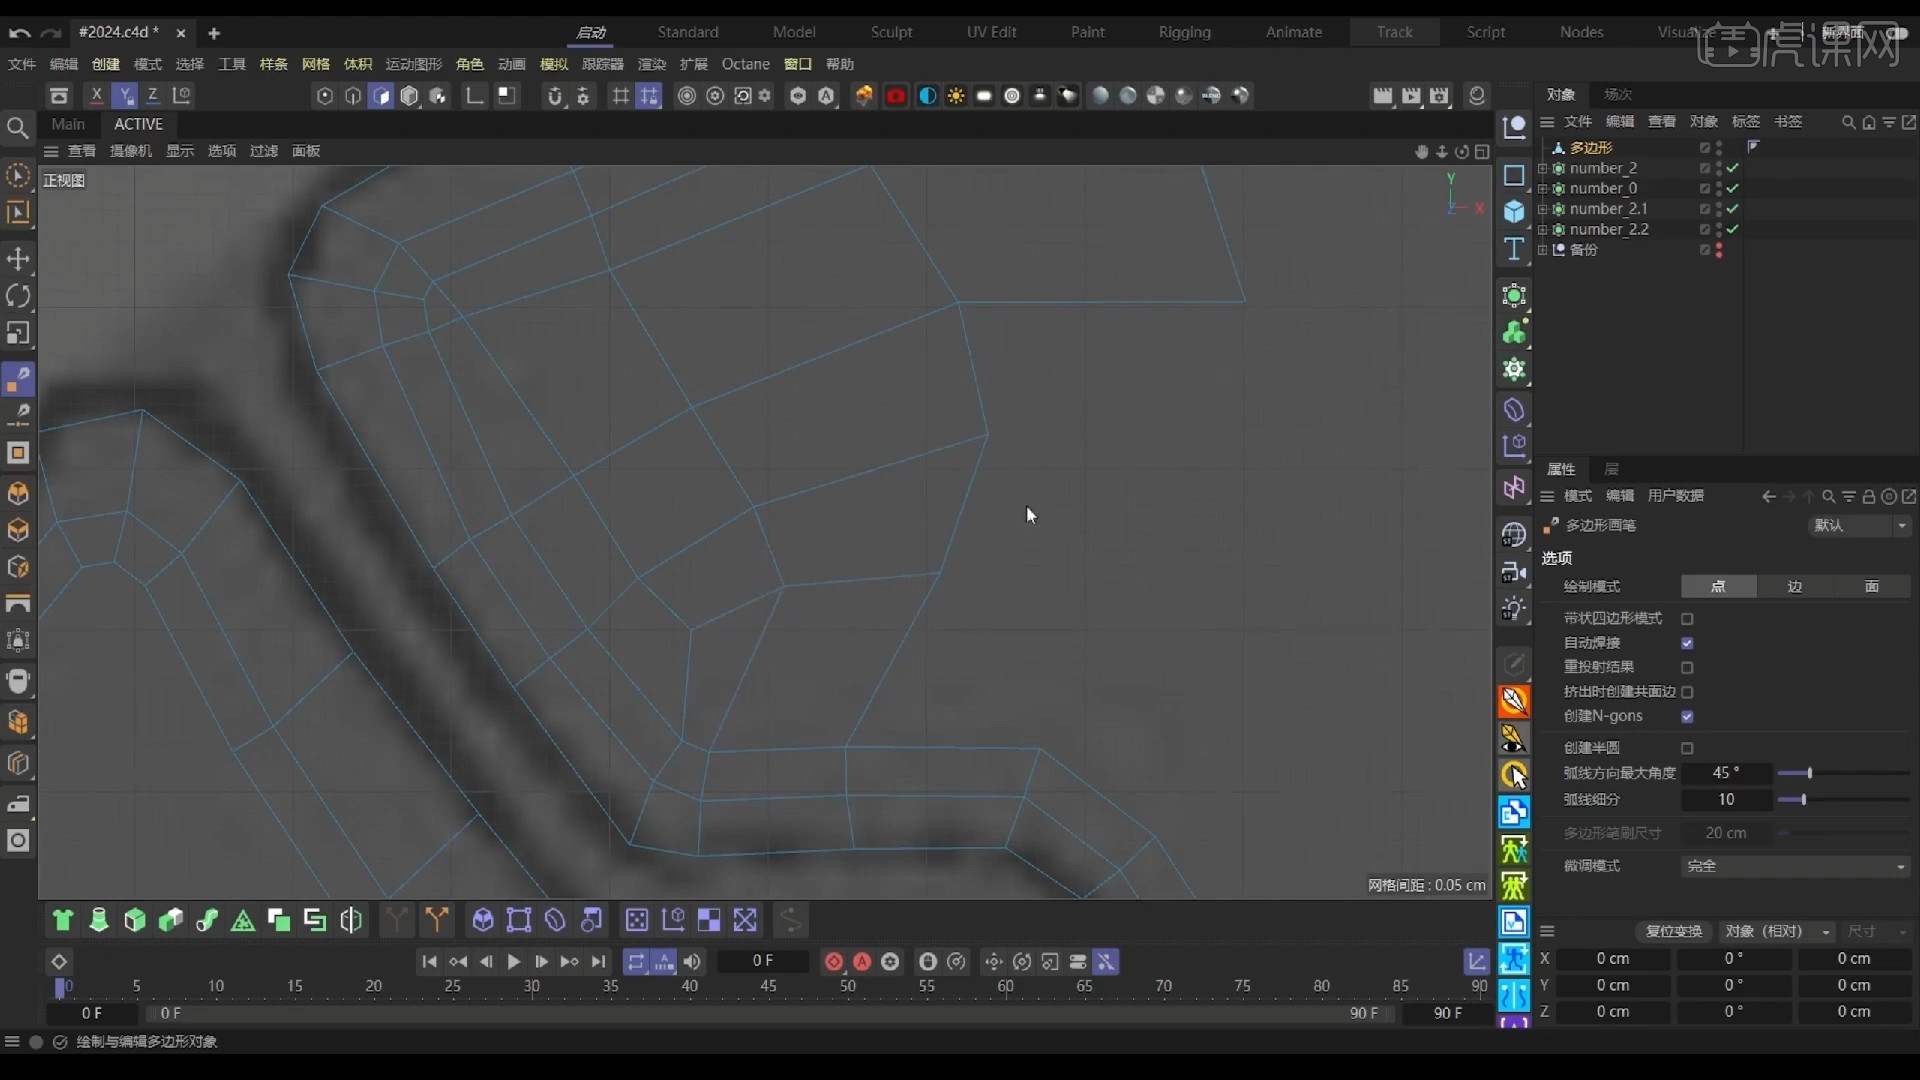Set draw mode to 面
The height and width of the screenshot is (1080, 1920).
[1872, 587]
